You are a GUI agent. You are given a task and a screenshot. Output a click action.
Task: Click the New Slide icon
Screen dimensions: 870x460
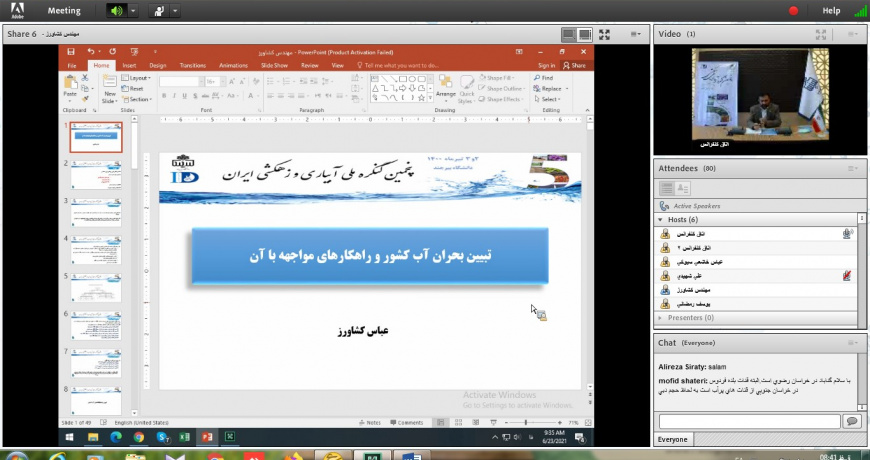pos(110,82)
